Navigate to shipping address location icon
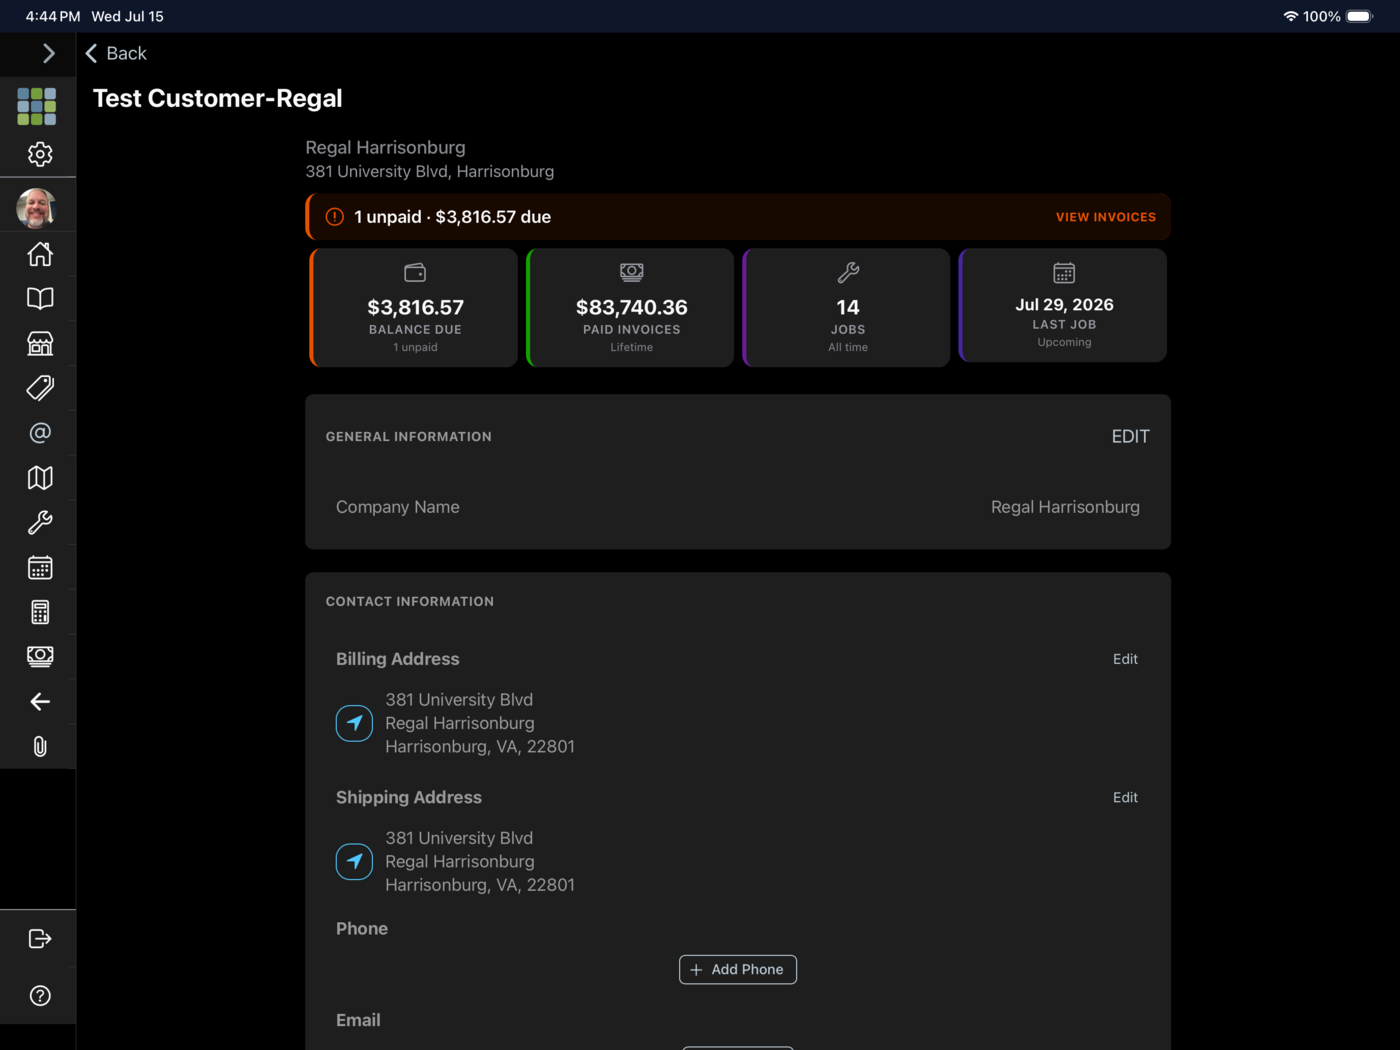Screen dimensions: 1400x1050 (x=354, y=862)
